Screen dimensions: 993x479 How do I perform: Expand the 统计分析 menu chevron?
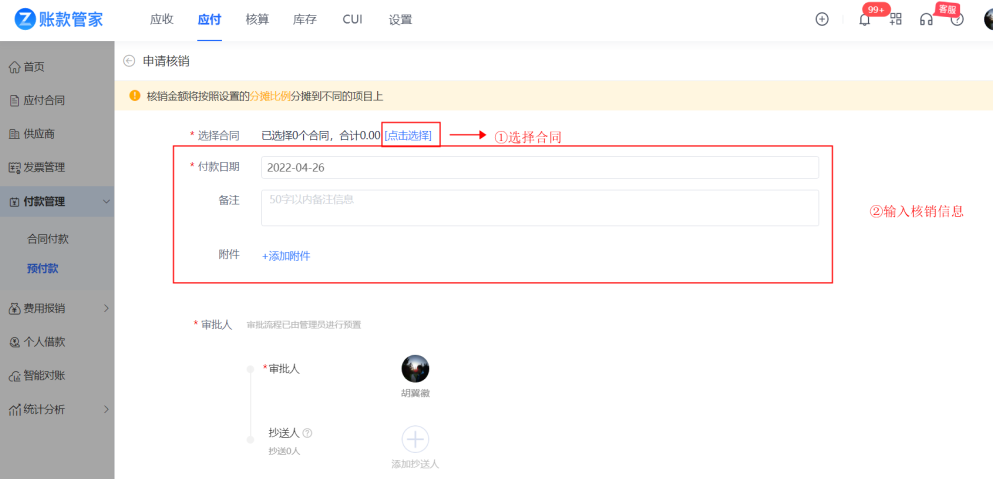(106, 409)
